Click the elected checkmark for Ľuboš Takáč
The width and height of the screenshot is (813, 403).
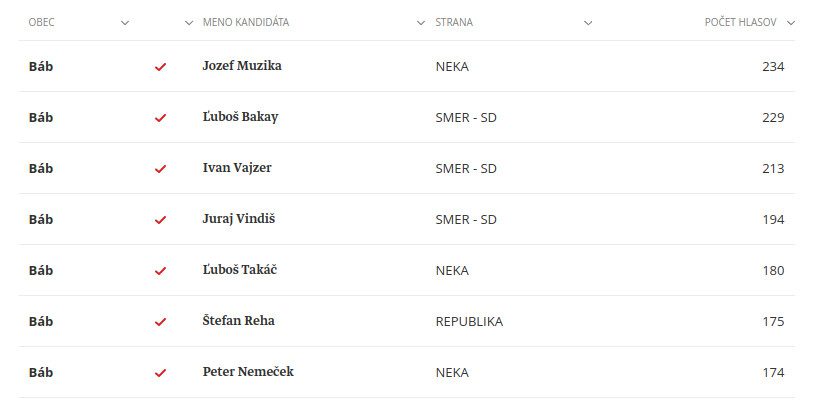point(160,271)
